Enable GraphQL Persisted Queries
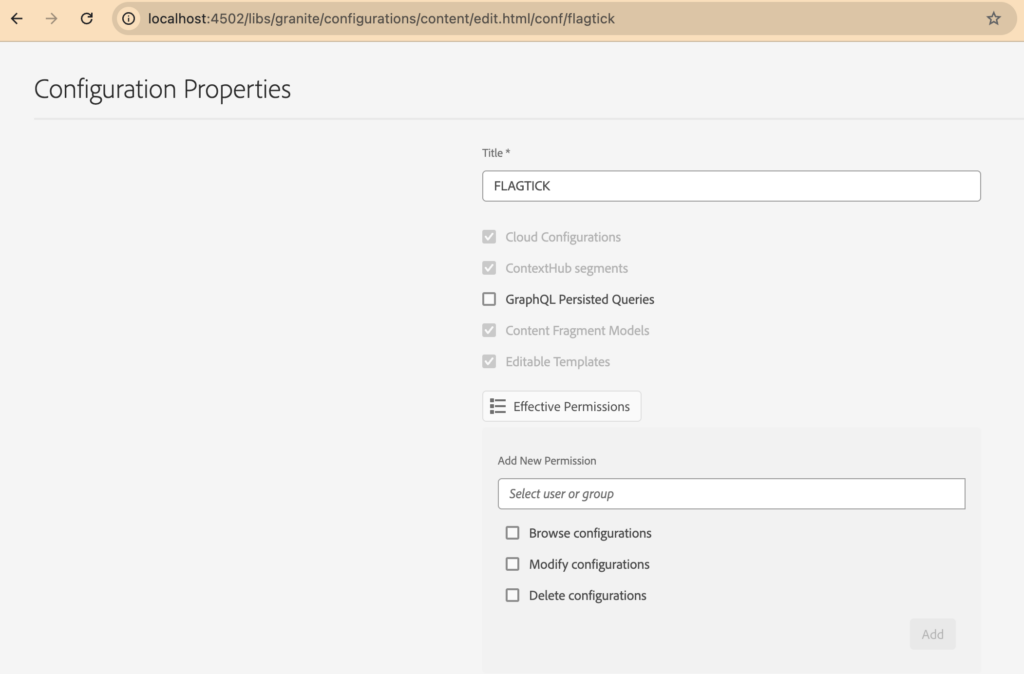Image resolution: width=1024 pixels, height=674 pixels. [x=489, y=299]
